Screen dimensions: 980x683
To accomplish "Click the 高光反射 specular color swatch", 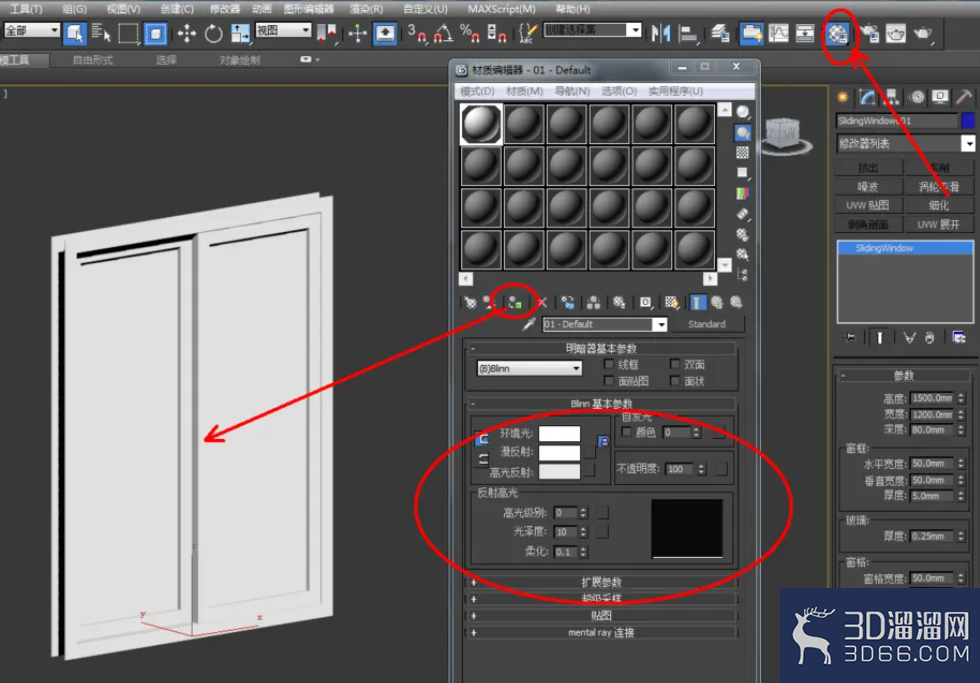I will pyautogui.click(x=559, y=472).
